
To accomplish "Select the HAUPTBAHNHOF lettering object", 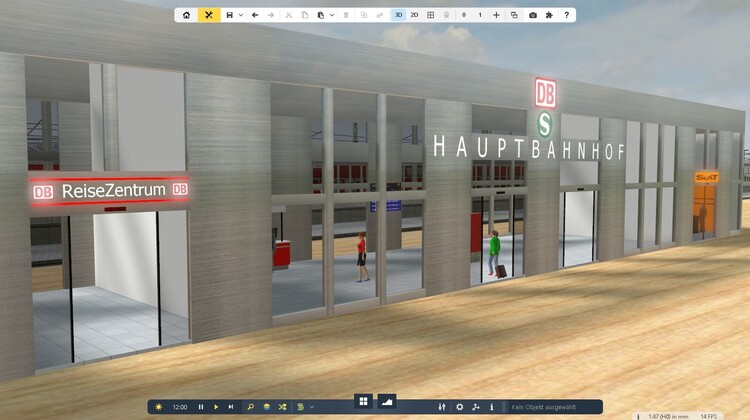I will coord(529,148).
